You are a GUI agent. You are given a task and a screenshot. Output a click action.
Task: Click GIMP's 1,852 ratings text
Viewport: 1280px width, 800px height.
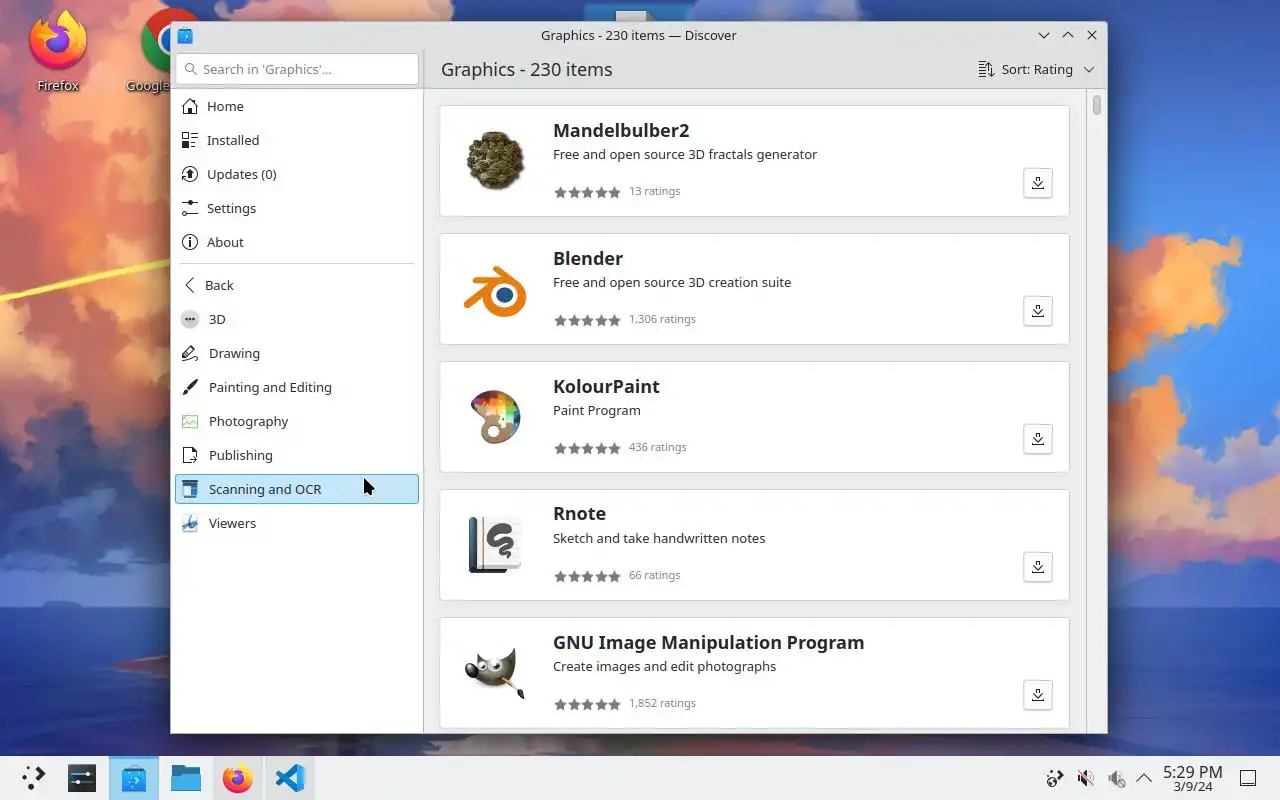coord(662,703)
